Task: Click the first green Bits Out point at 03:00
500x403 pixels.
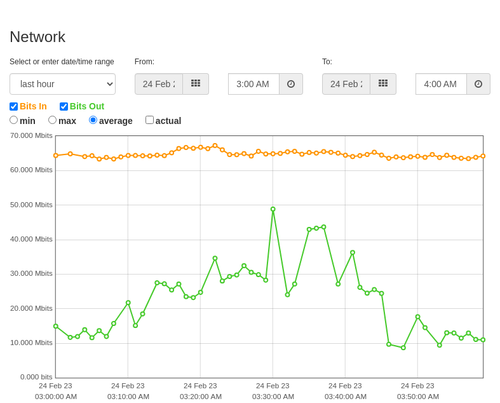Action: (x=56, y=326)
